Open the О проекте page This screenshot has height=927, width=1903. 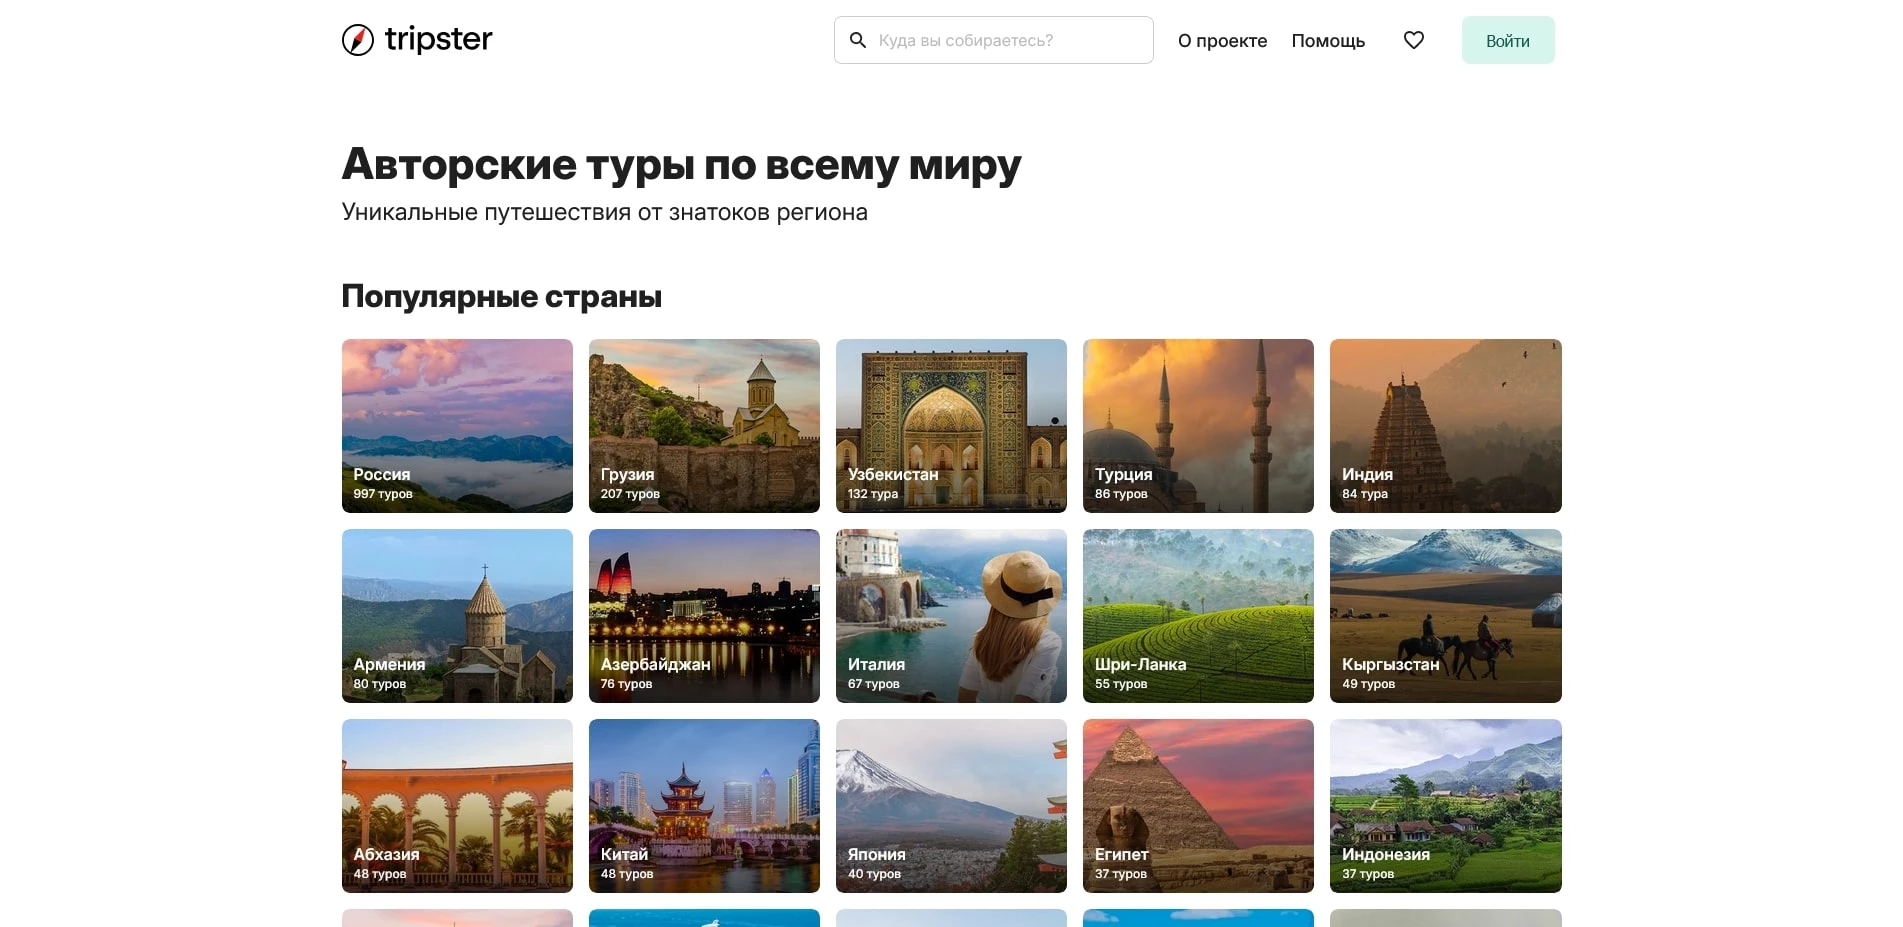point(1222,41)
